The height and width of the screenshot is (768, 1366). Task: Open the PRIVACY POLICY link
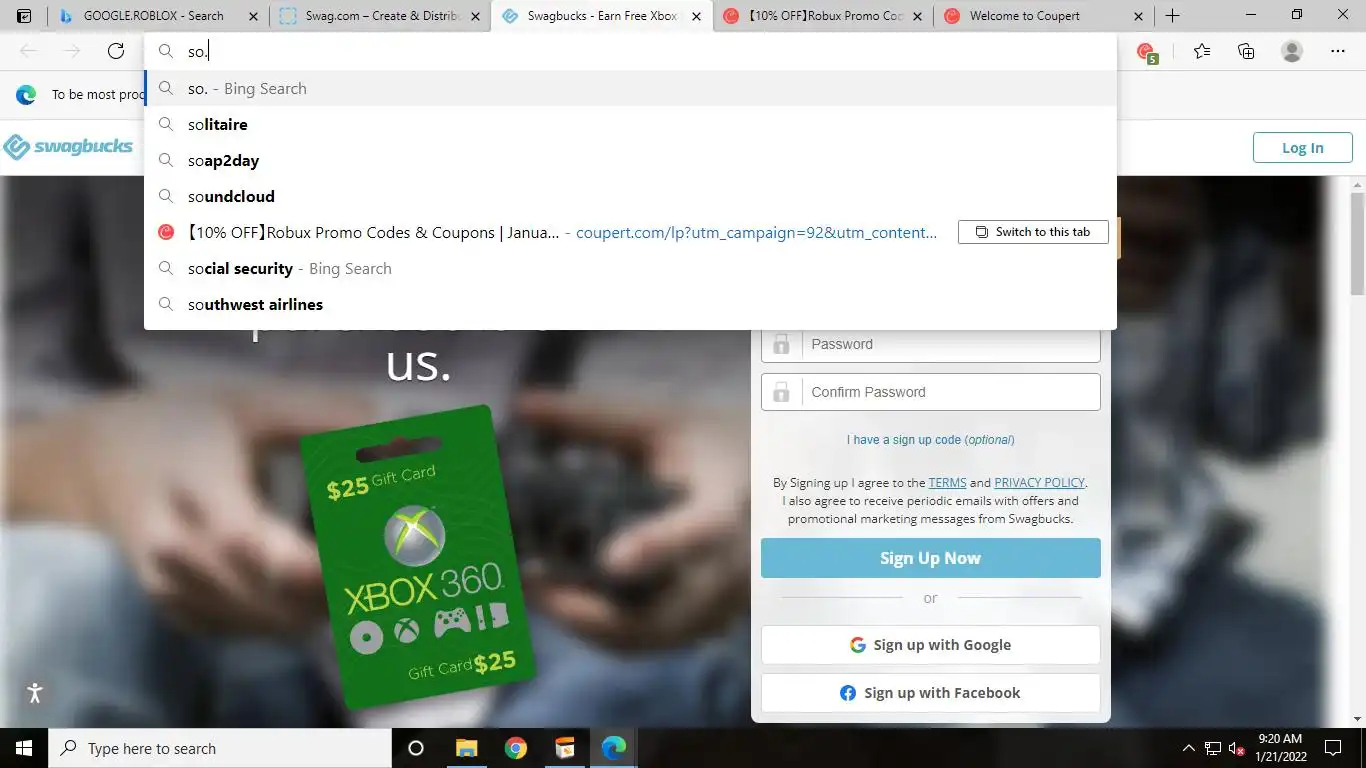coord(1039,483)
